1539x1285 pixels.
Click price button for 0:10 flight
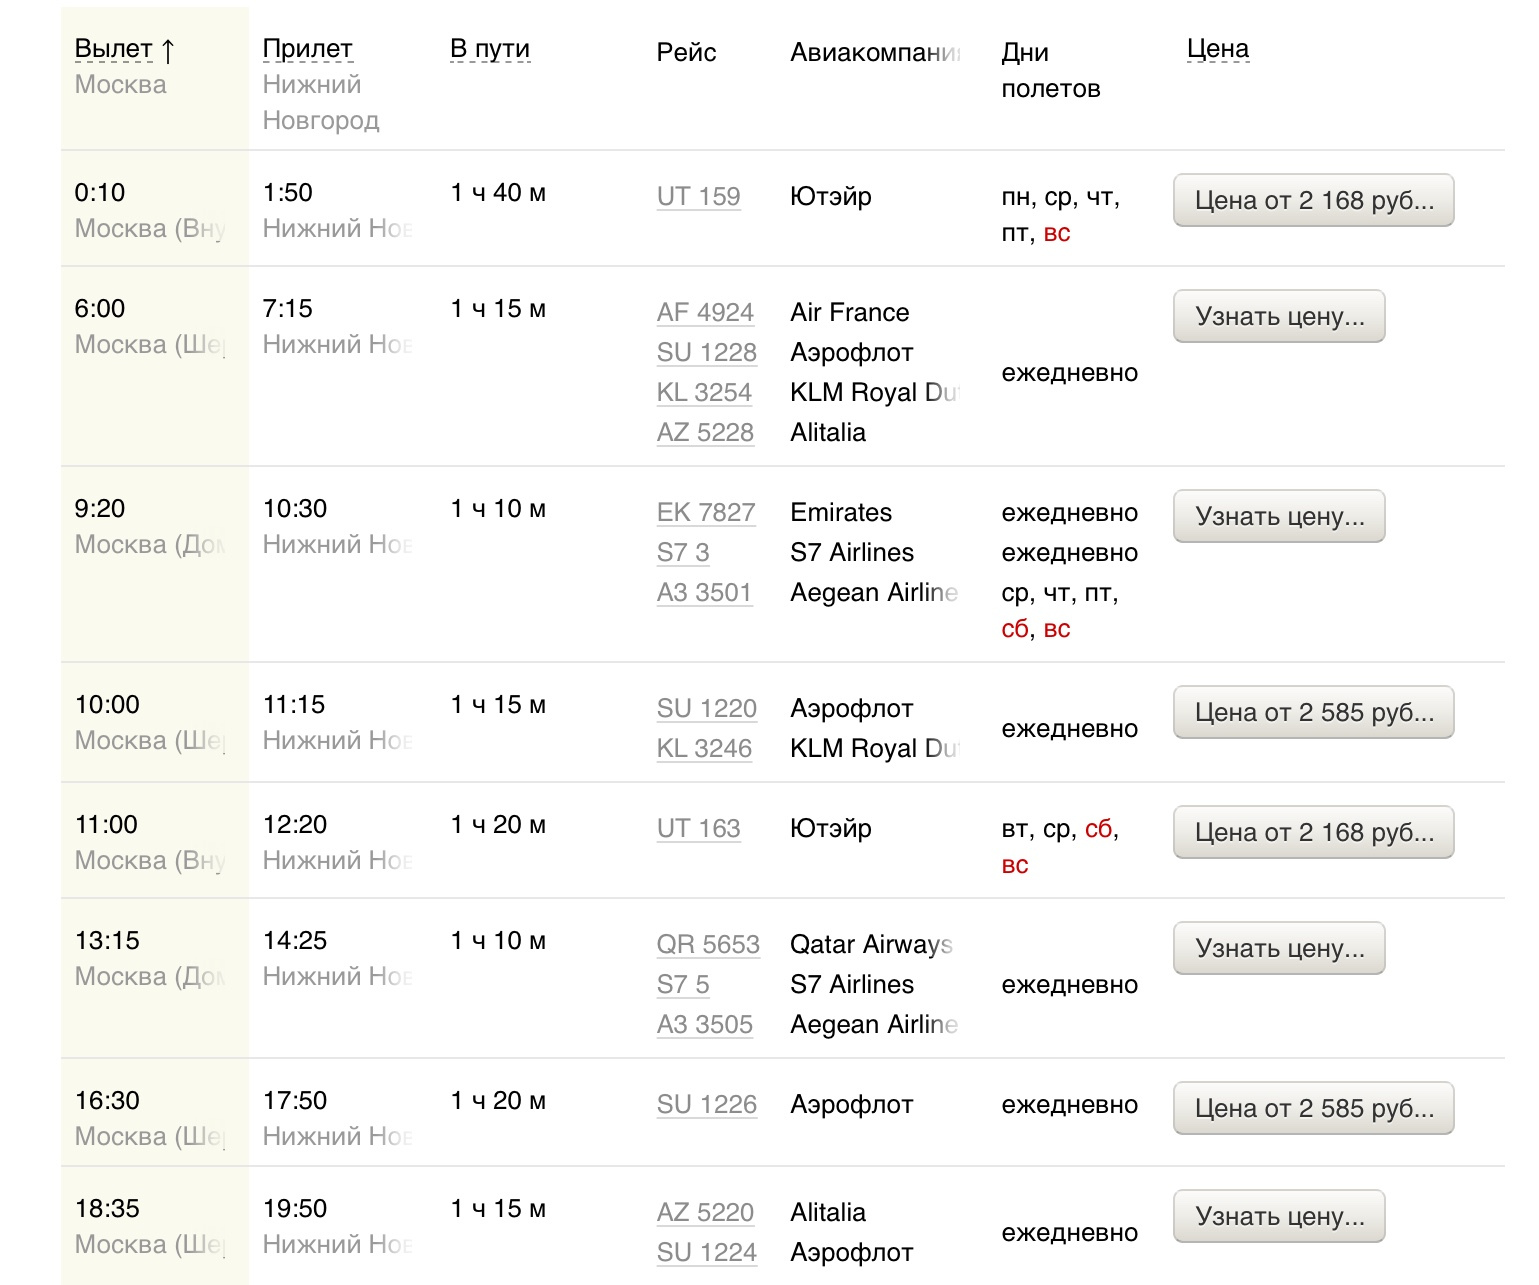click(x=1313, y=201)
